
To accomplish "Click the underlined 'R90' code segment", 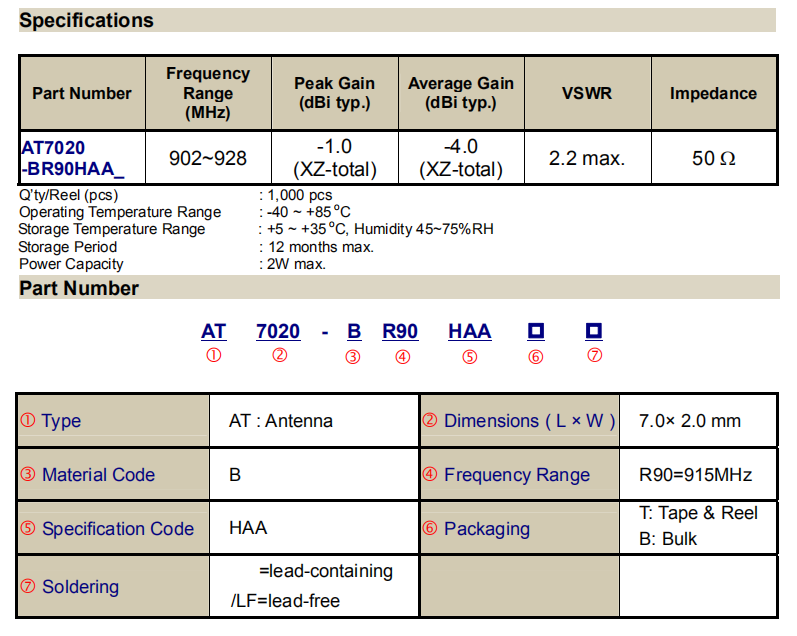I will pyautogui.click(x=400, y=332).
